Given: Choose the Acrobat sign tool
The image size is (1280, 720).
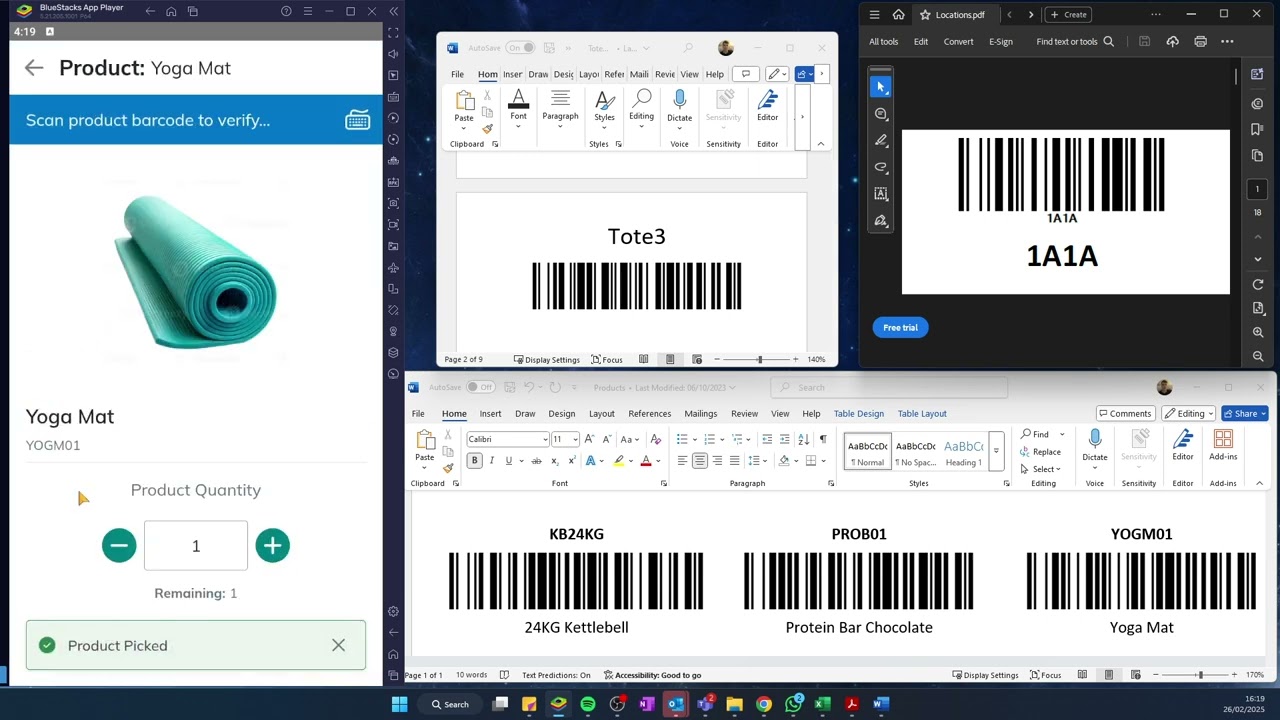Looking at the screenshot, I should point(881,221).
